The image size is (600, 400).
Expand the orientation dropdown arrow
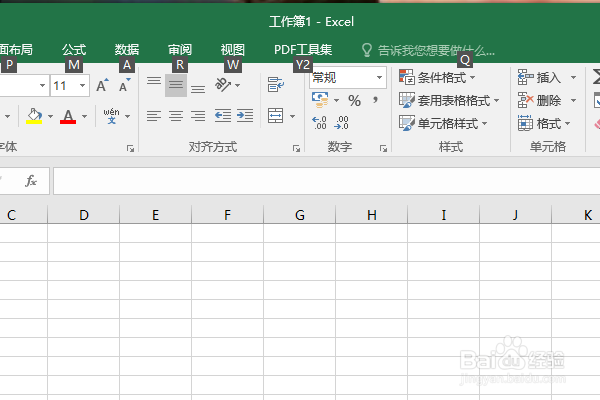[238, 85]
